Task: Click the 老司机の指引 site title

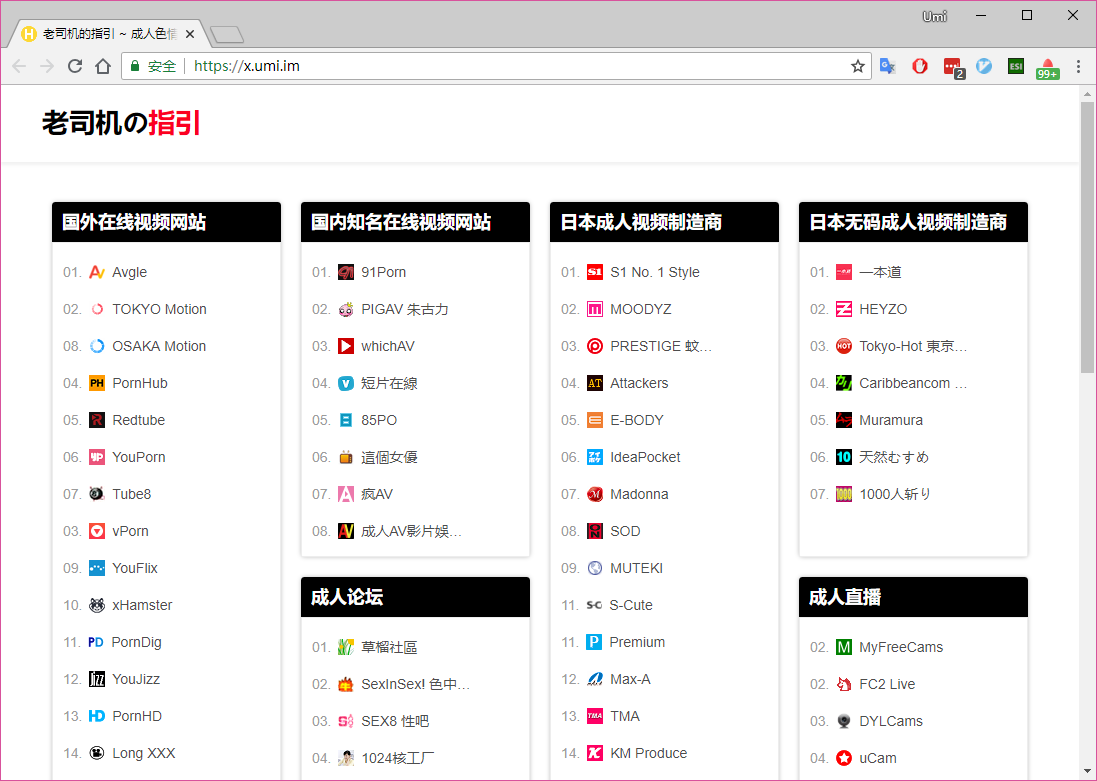Action: [121, 123]
